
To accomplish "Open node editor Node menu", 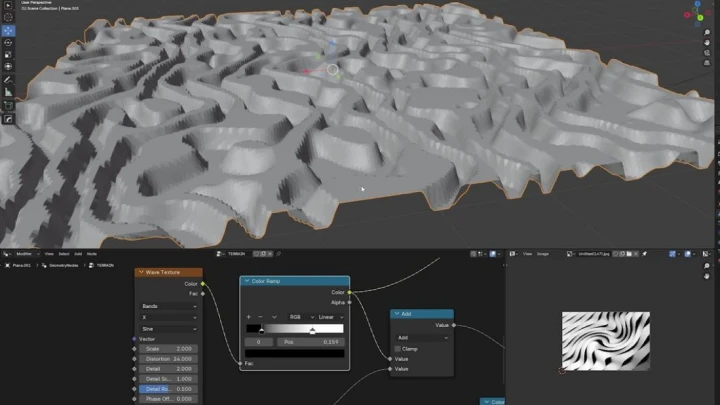I will pos(92,253).
